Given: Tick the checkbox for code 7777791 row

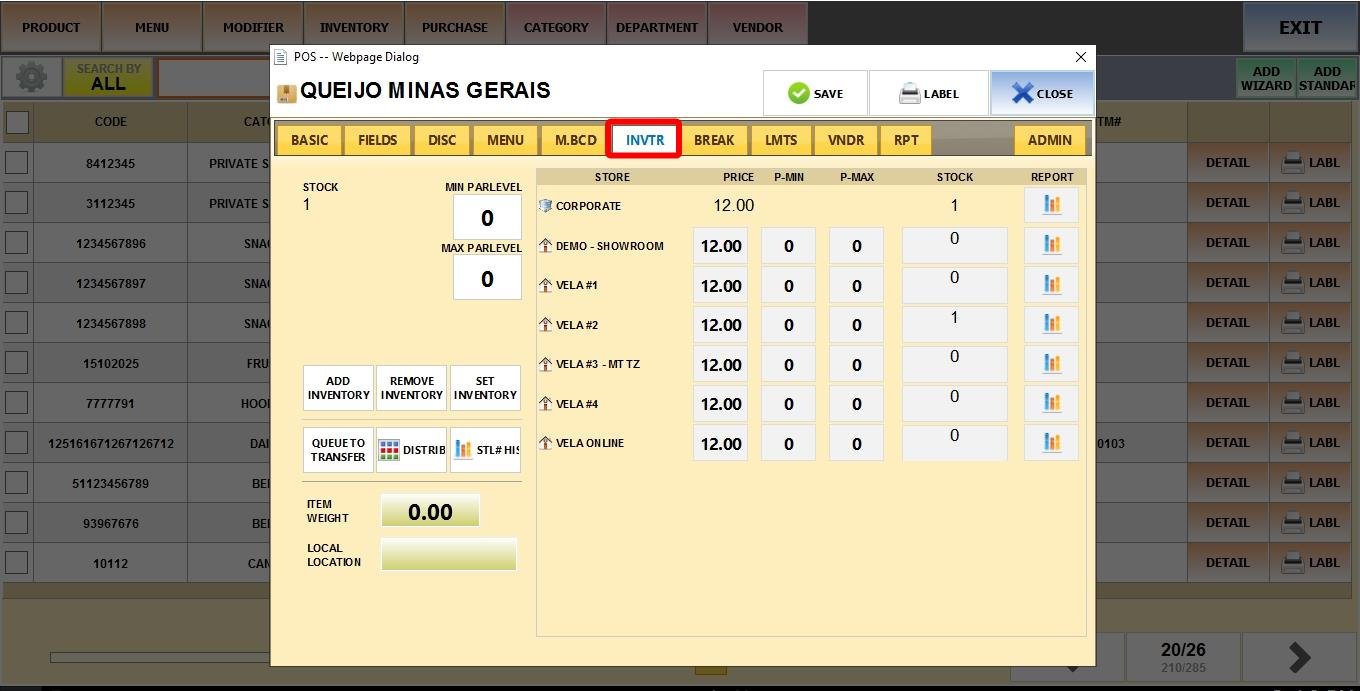Looking at the screenshot, I should point(17,403).
